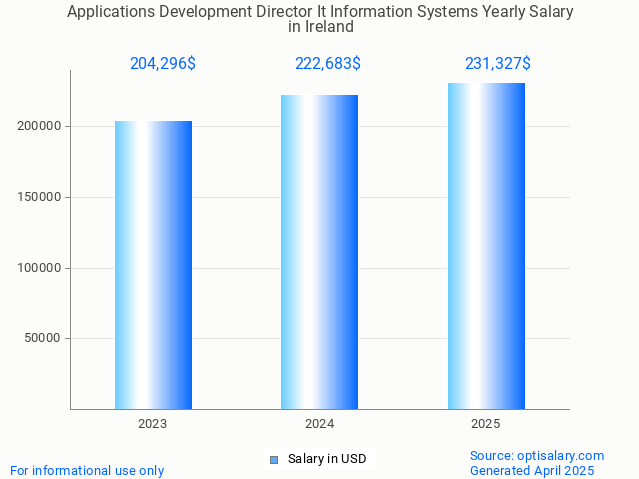Click the 204,296$ value label
Viewport: 639px width, 479px height.
coord(163,63)
